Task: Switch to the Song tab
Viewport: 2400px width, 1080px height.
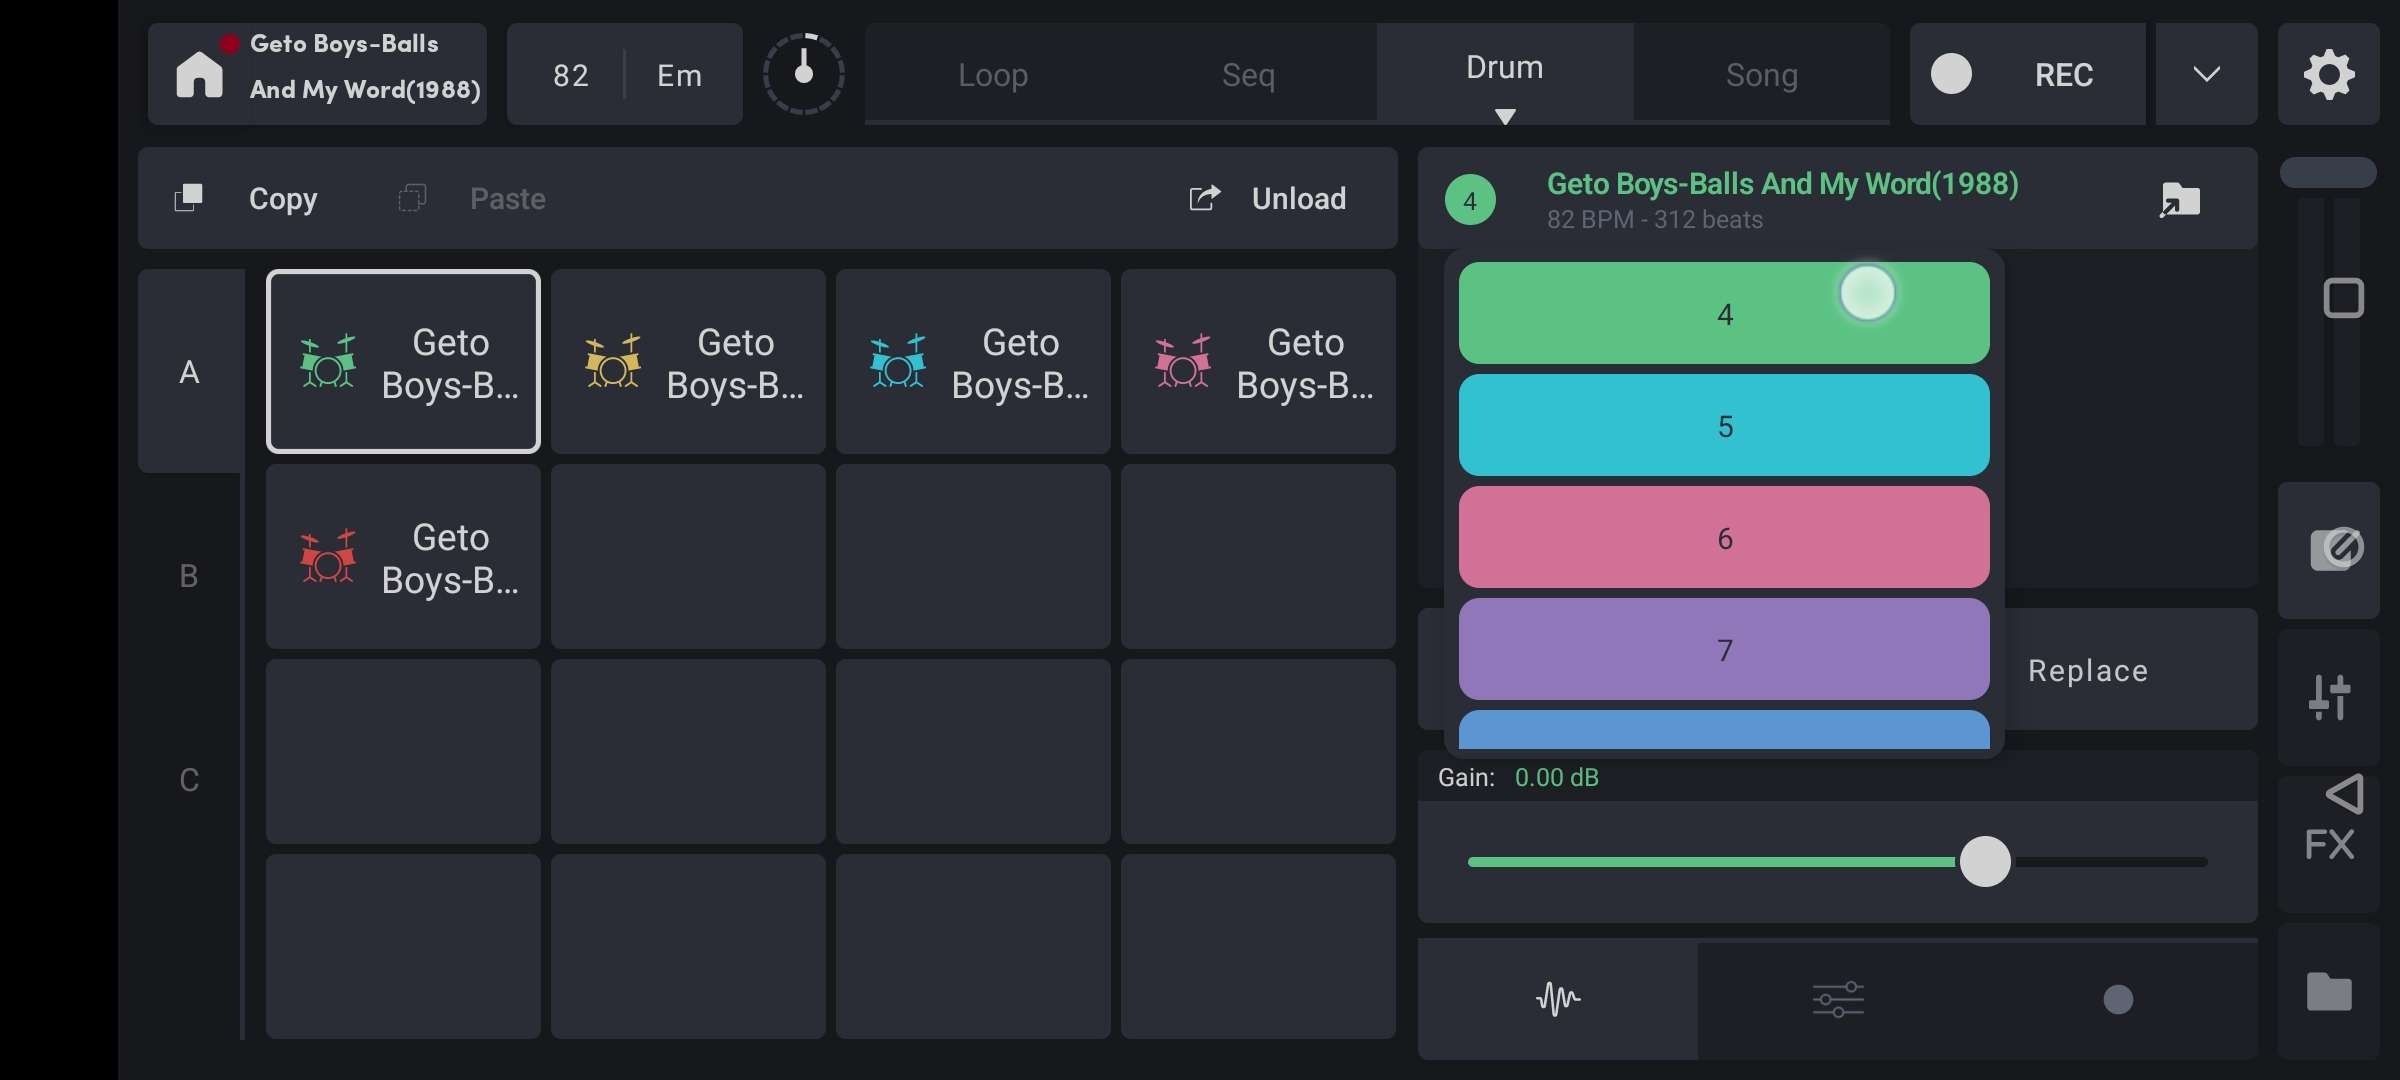Action: click(x=1762, y=75)
